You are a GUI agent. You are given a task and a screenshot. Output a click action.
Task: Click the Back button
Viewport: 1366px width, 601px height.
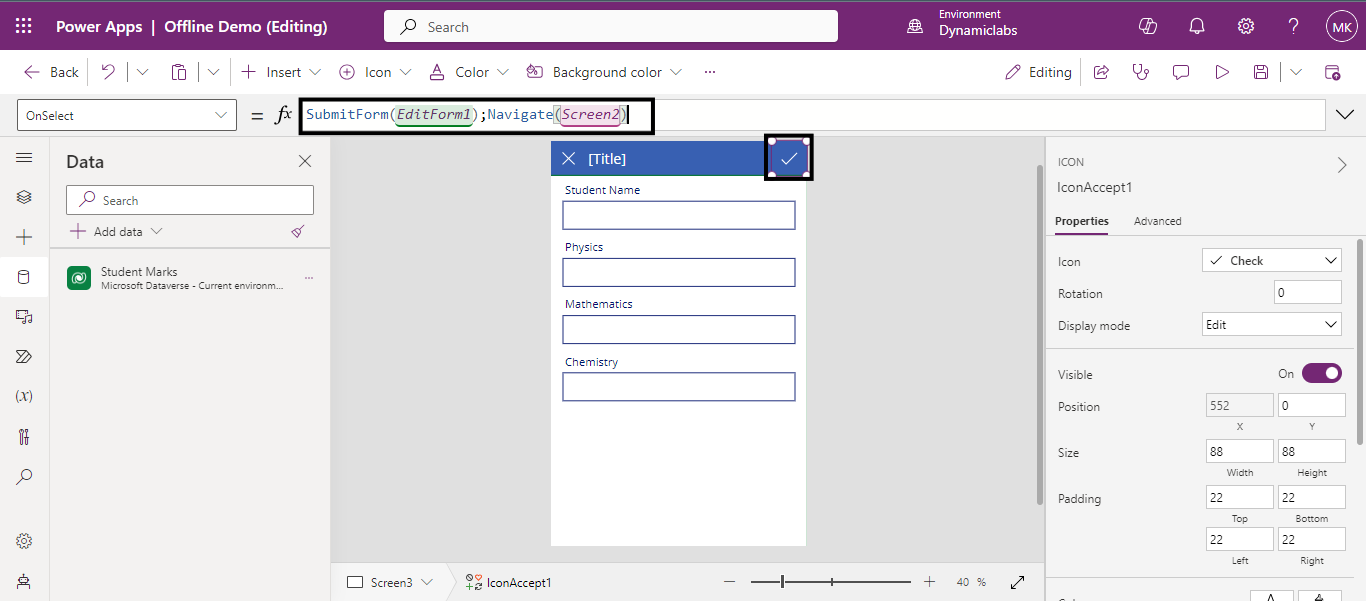click(52, 72)
